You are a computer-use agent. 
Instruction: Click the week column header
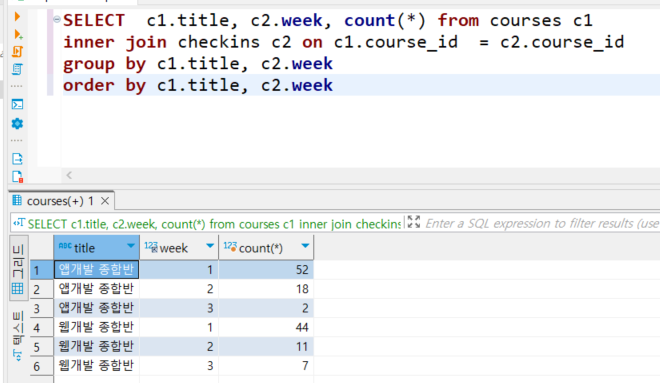click(179, 248)
